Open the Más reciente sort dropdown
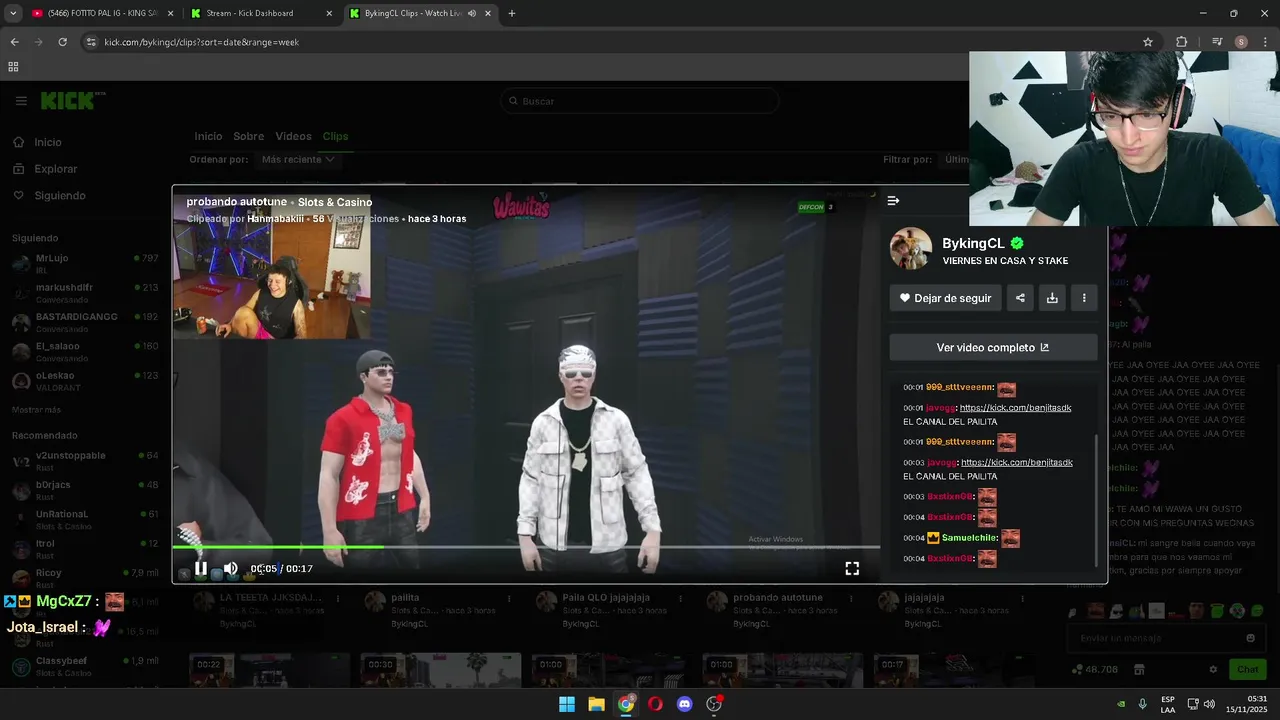 pos(298,159)
